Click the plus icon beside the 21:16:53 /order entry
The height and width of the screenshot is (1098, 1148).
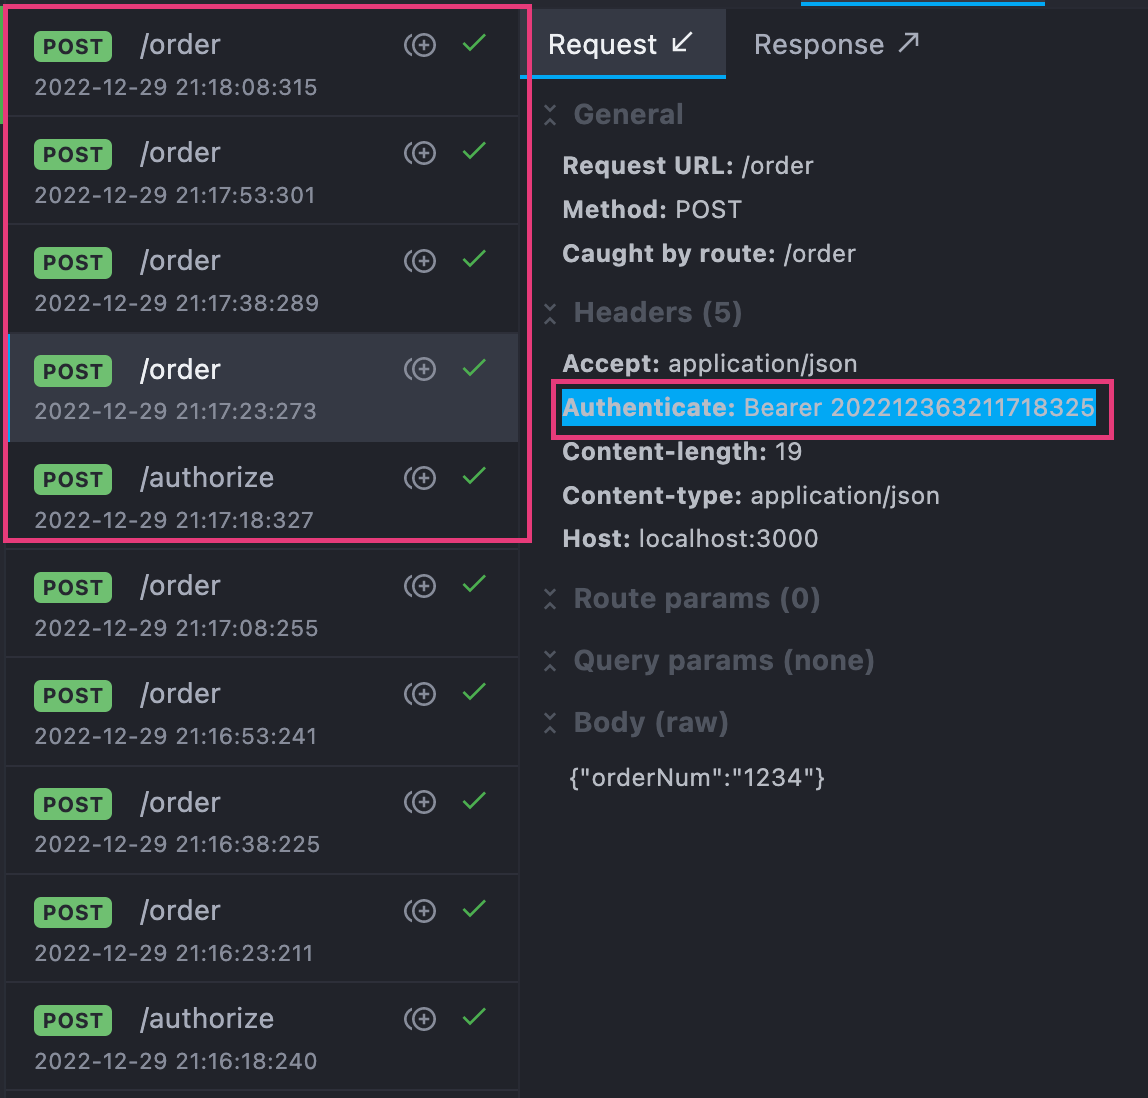click(x=420, y=694)
